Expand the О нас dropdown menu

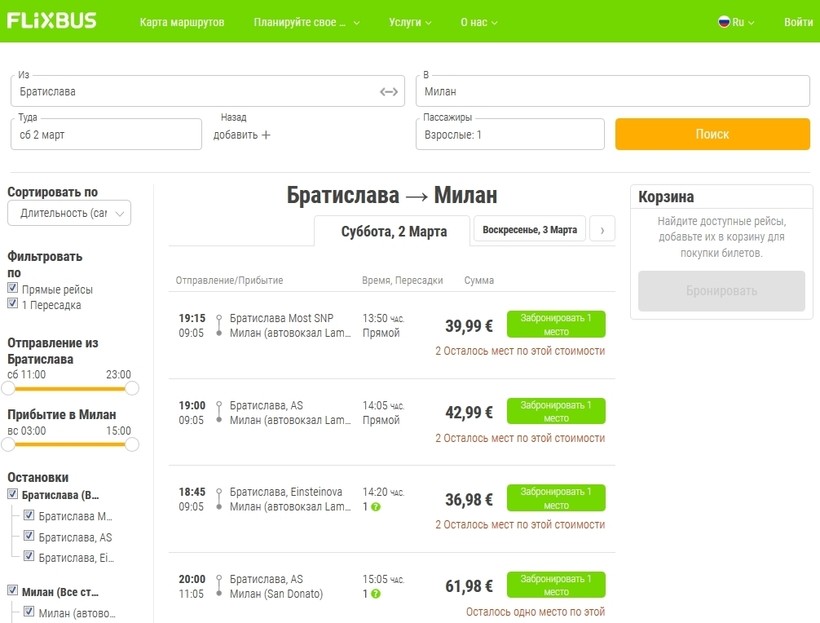coord(478,22)
